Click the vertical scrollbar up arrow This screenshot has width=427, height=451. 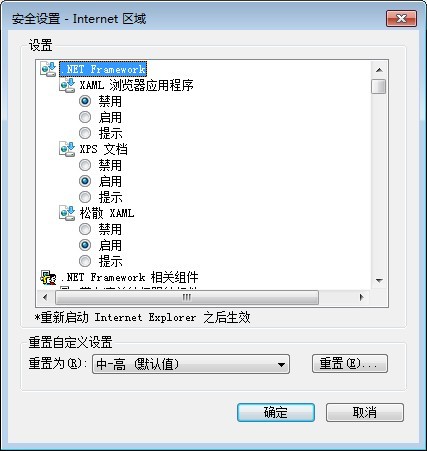pyautogui.click(x=379, y=70)
